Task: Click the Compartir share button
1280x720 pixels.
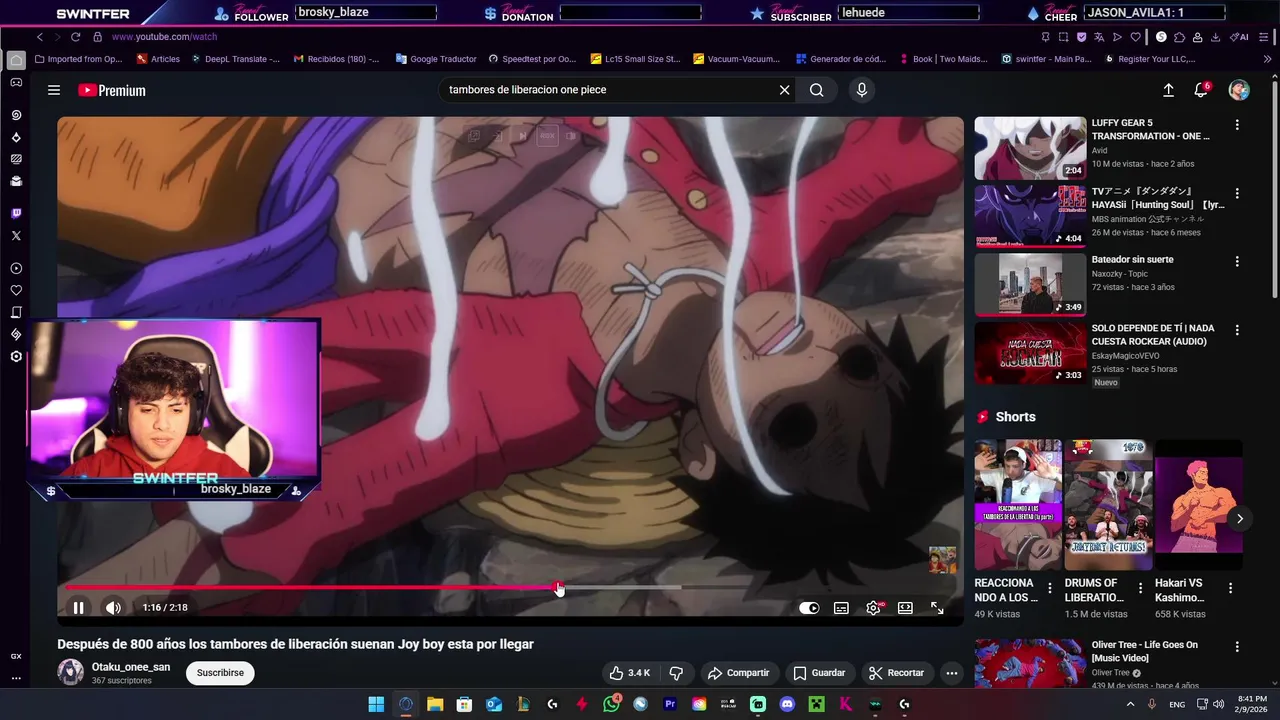Action: click(738, 673)
